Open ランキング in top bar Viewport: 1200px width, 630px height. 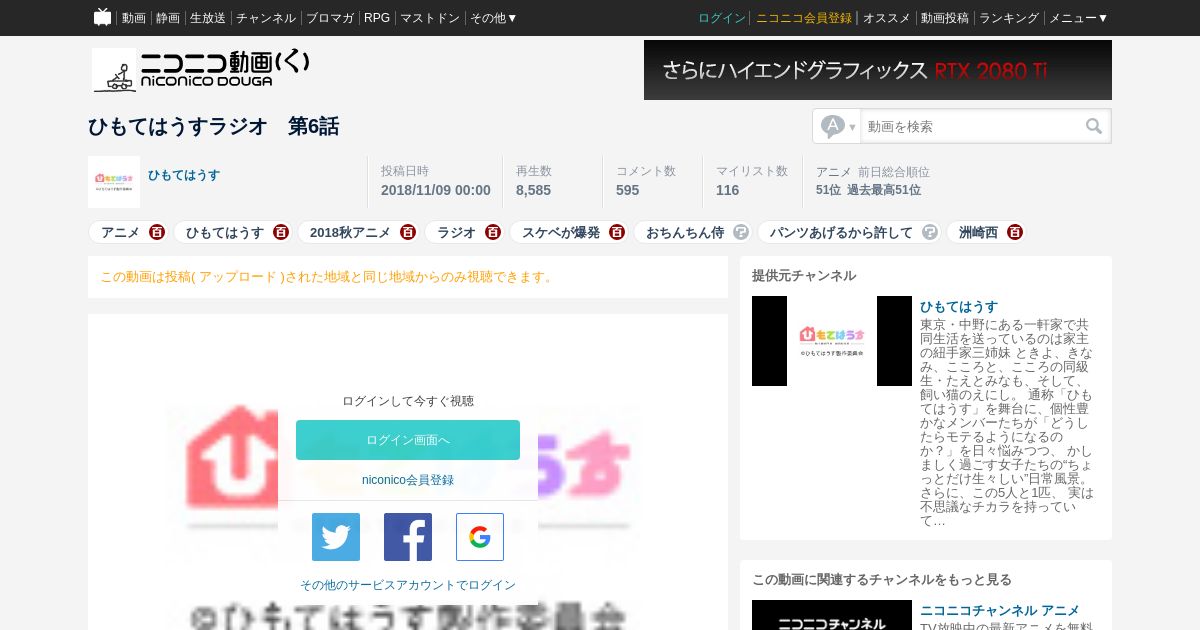[1009, 18]
